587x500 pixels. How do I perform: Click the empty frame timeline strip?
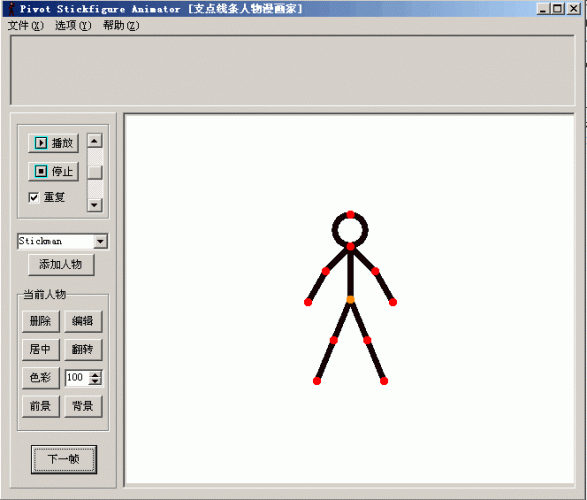click(x=292, y=70)
